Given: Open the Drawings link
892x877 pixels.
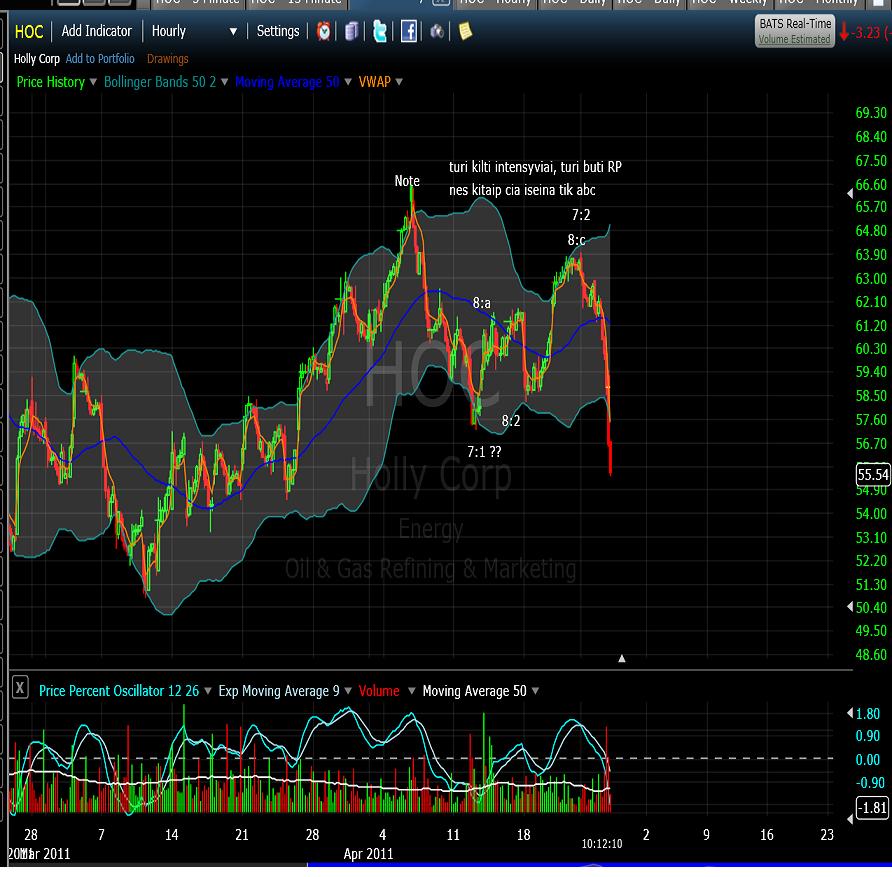Looking at the screenshot, I should click(x=167, y=59).
